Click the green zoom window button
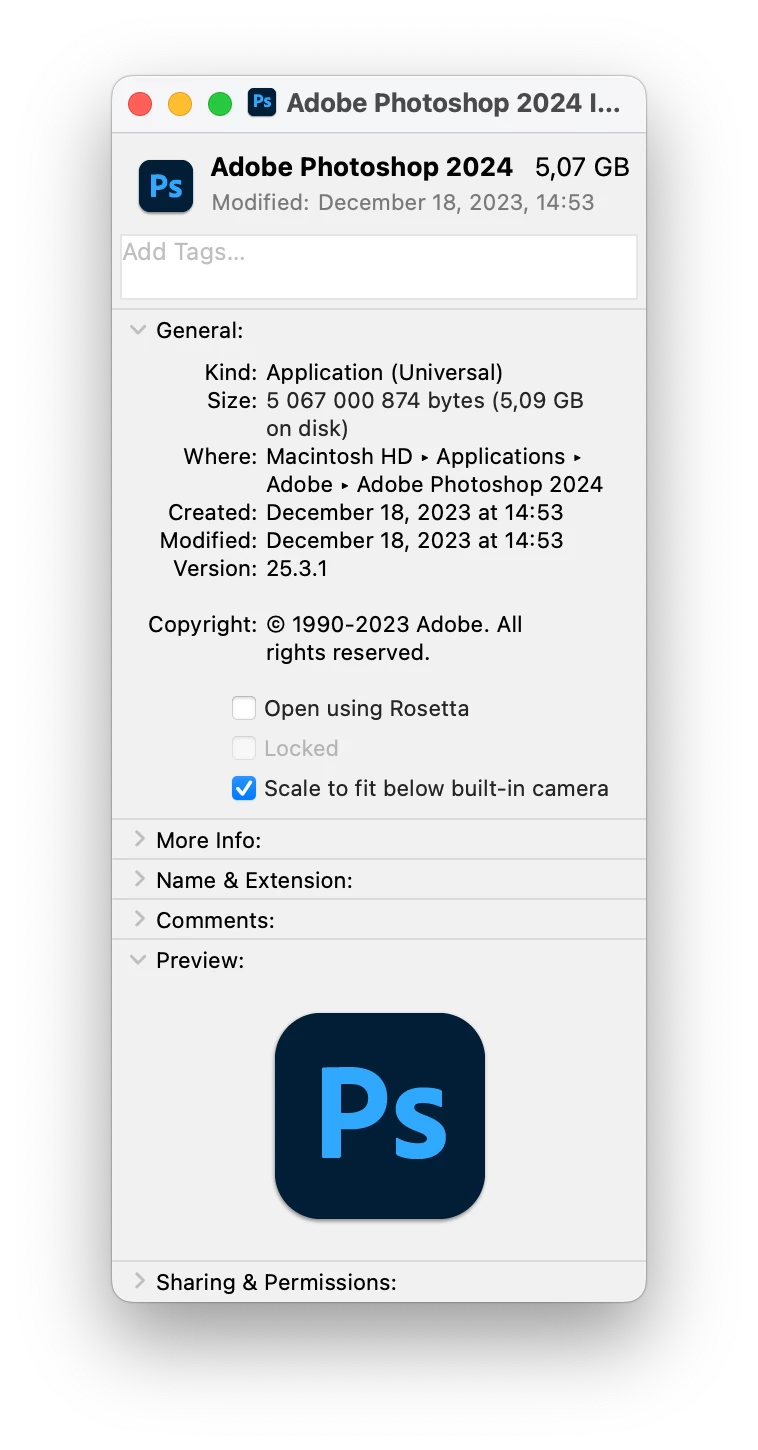758x1450 pixels. tap(220, 104)
